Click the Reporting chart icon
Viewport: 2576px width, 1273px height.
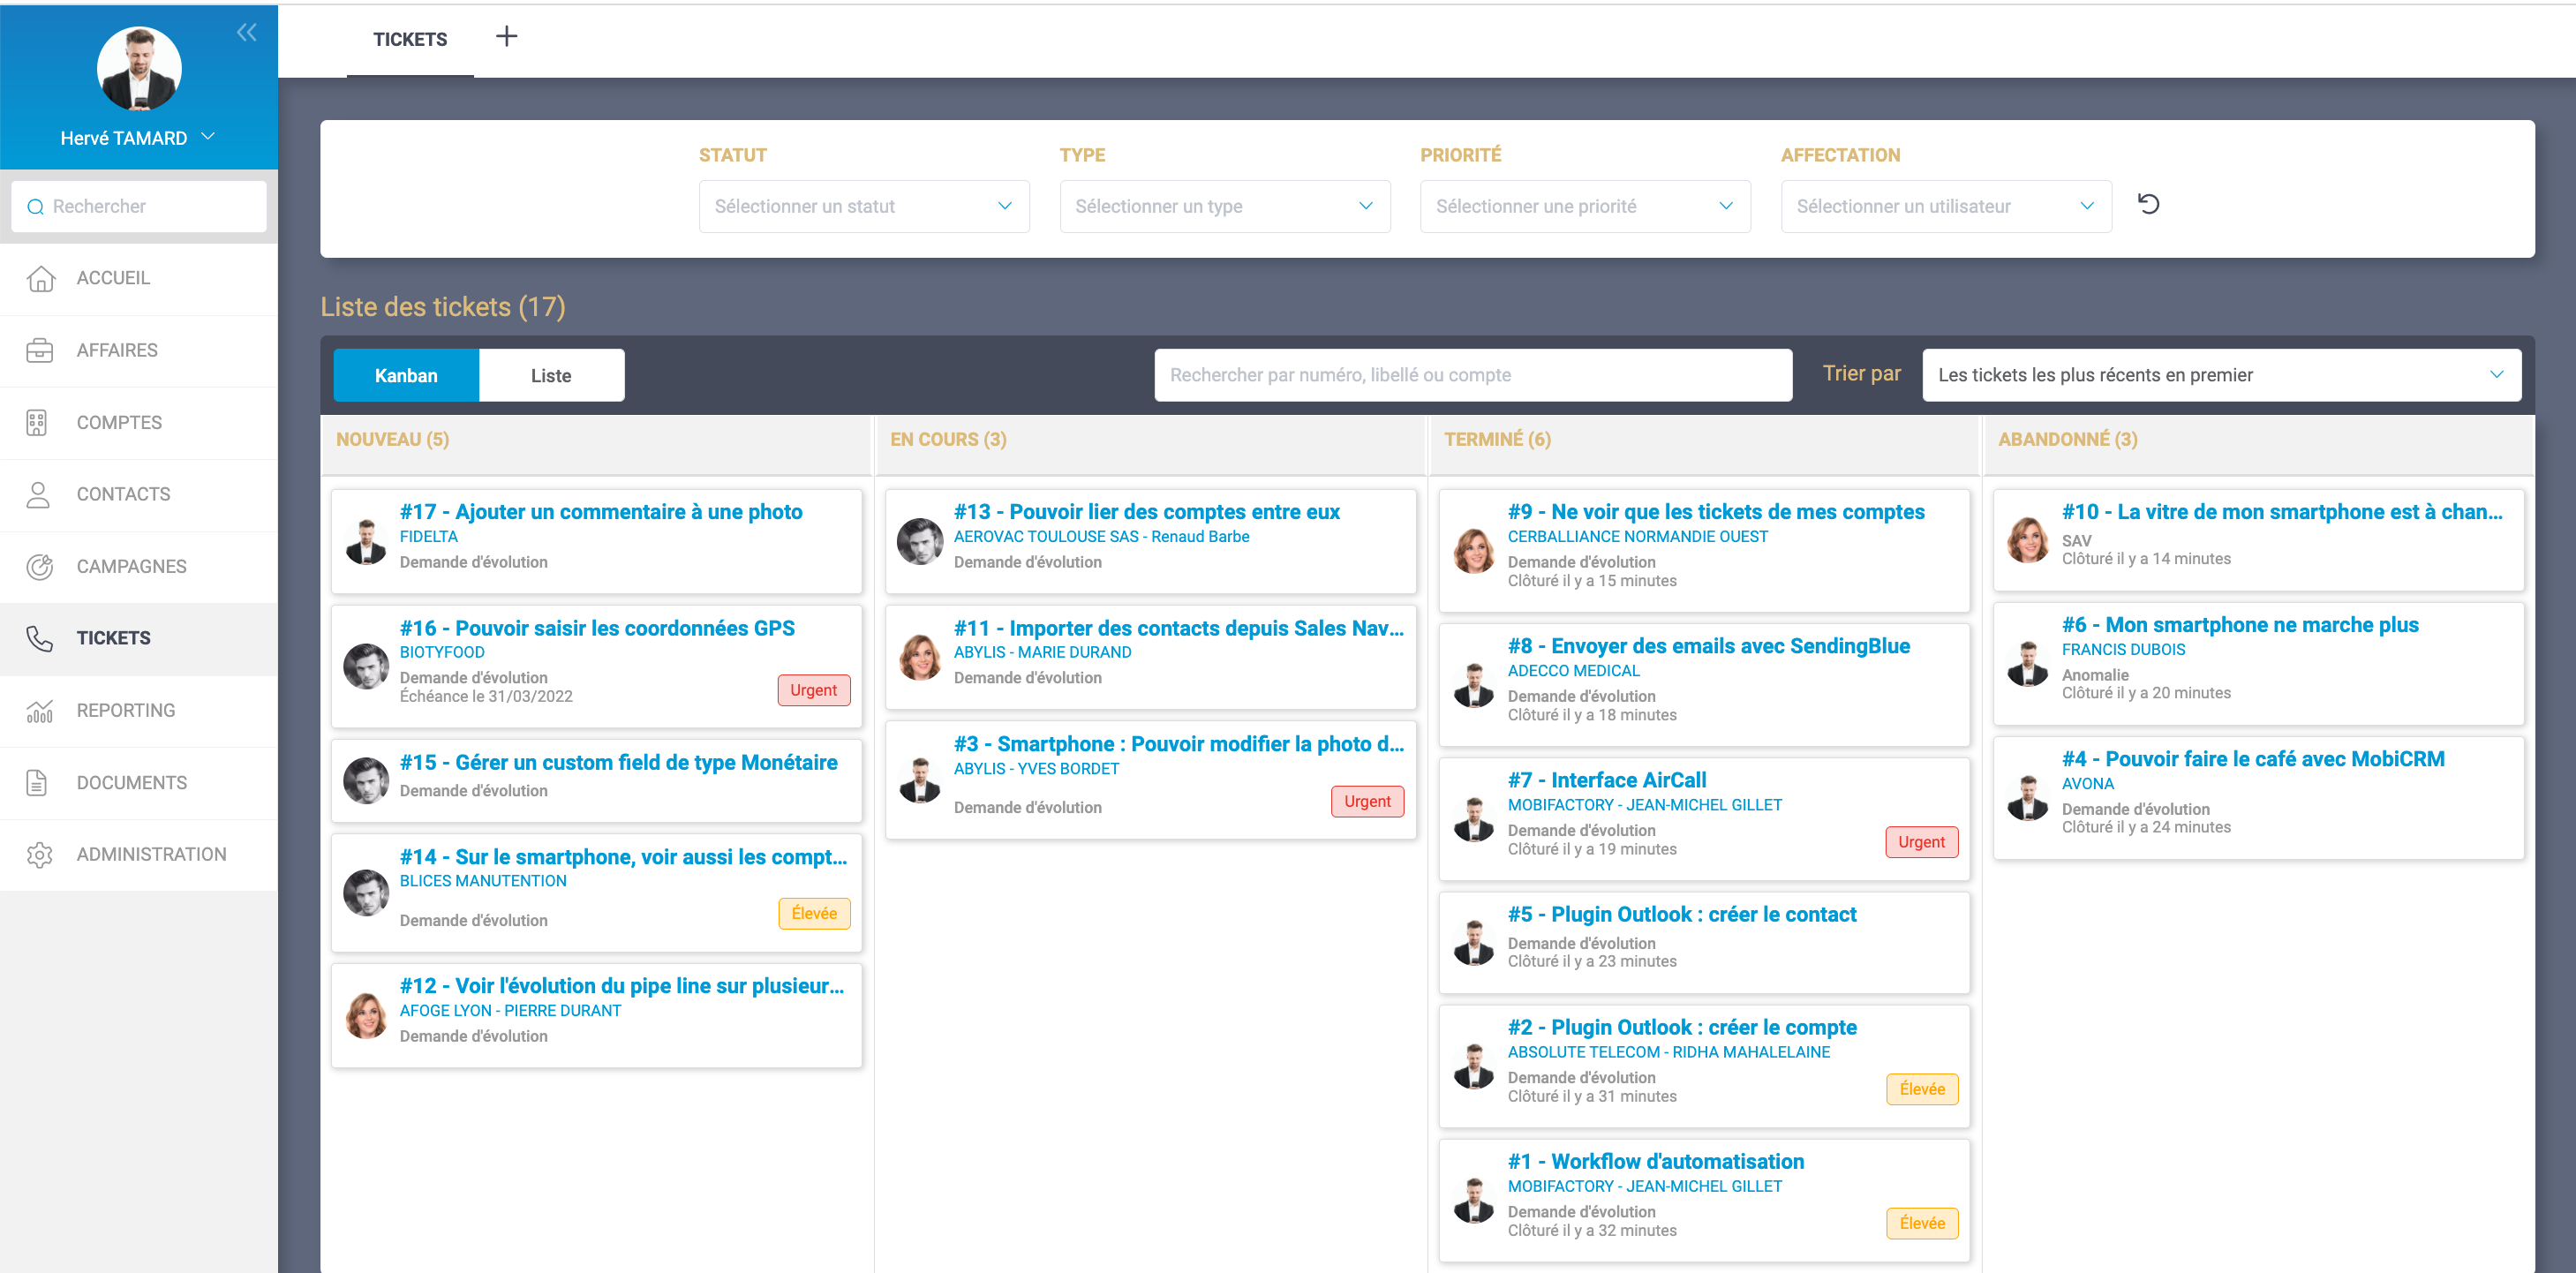(40, 711)
